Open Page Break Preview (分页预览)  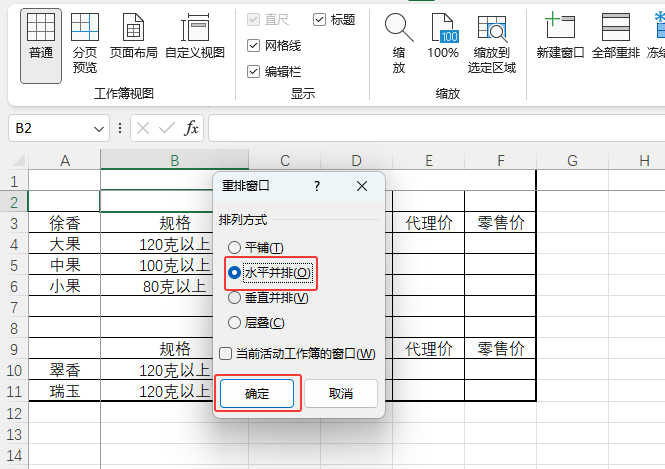85,43
